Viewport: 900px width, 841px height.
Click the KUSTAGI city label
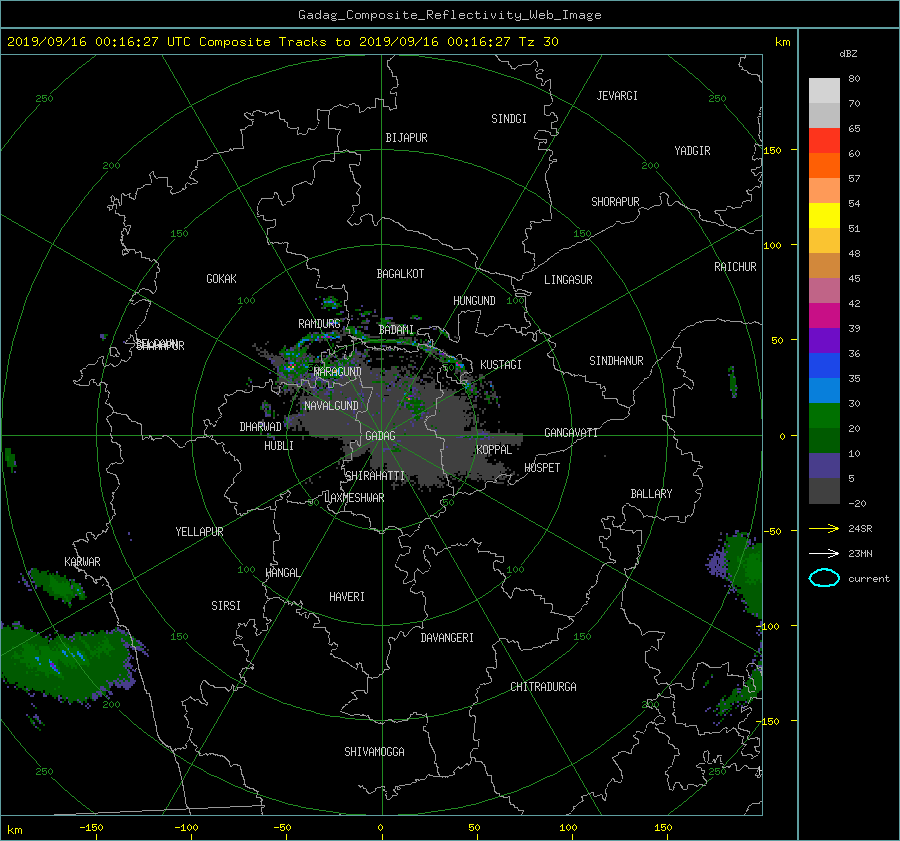tap(501, 365)
